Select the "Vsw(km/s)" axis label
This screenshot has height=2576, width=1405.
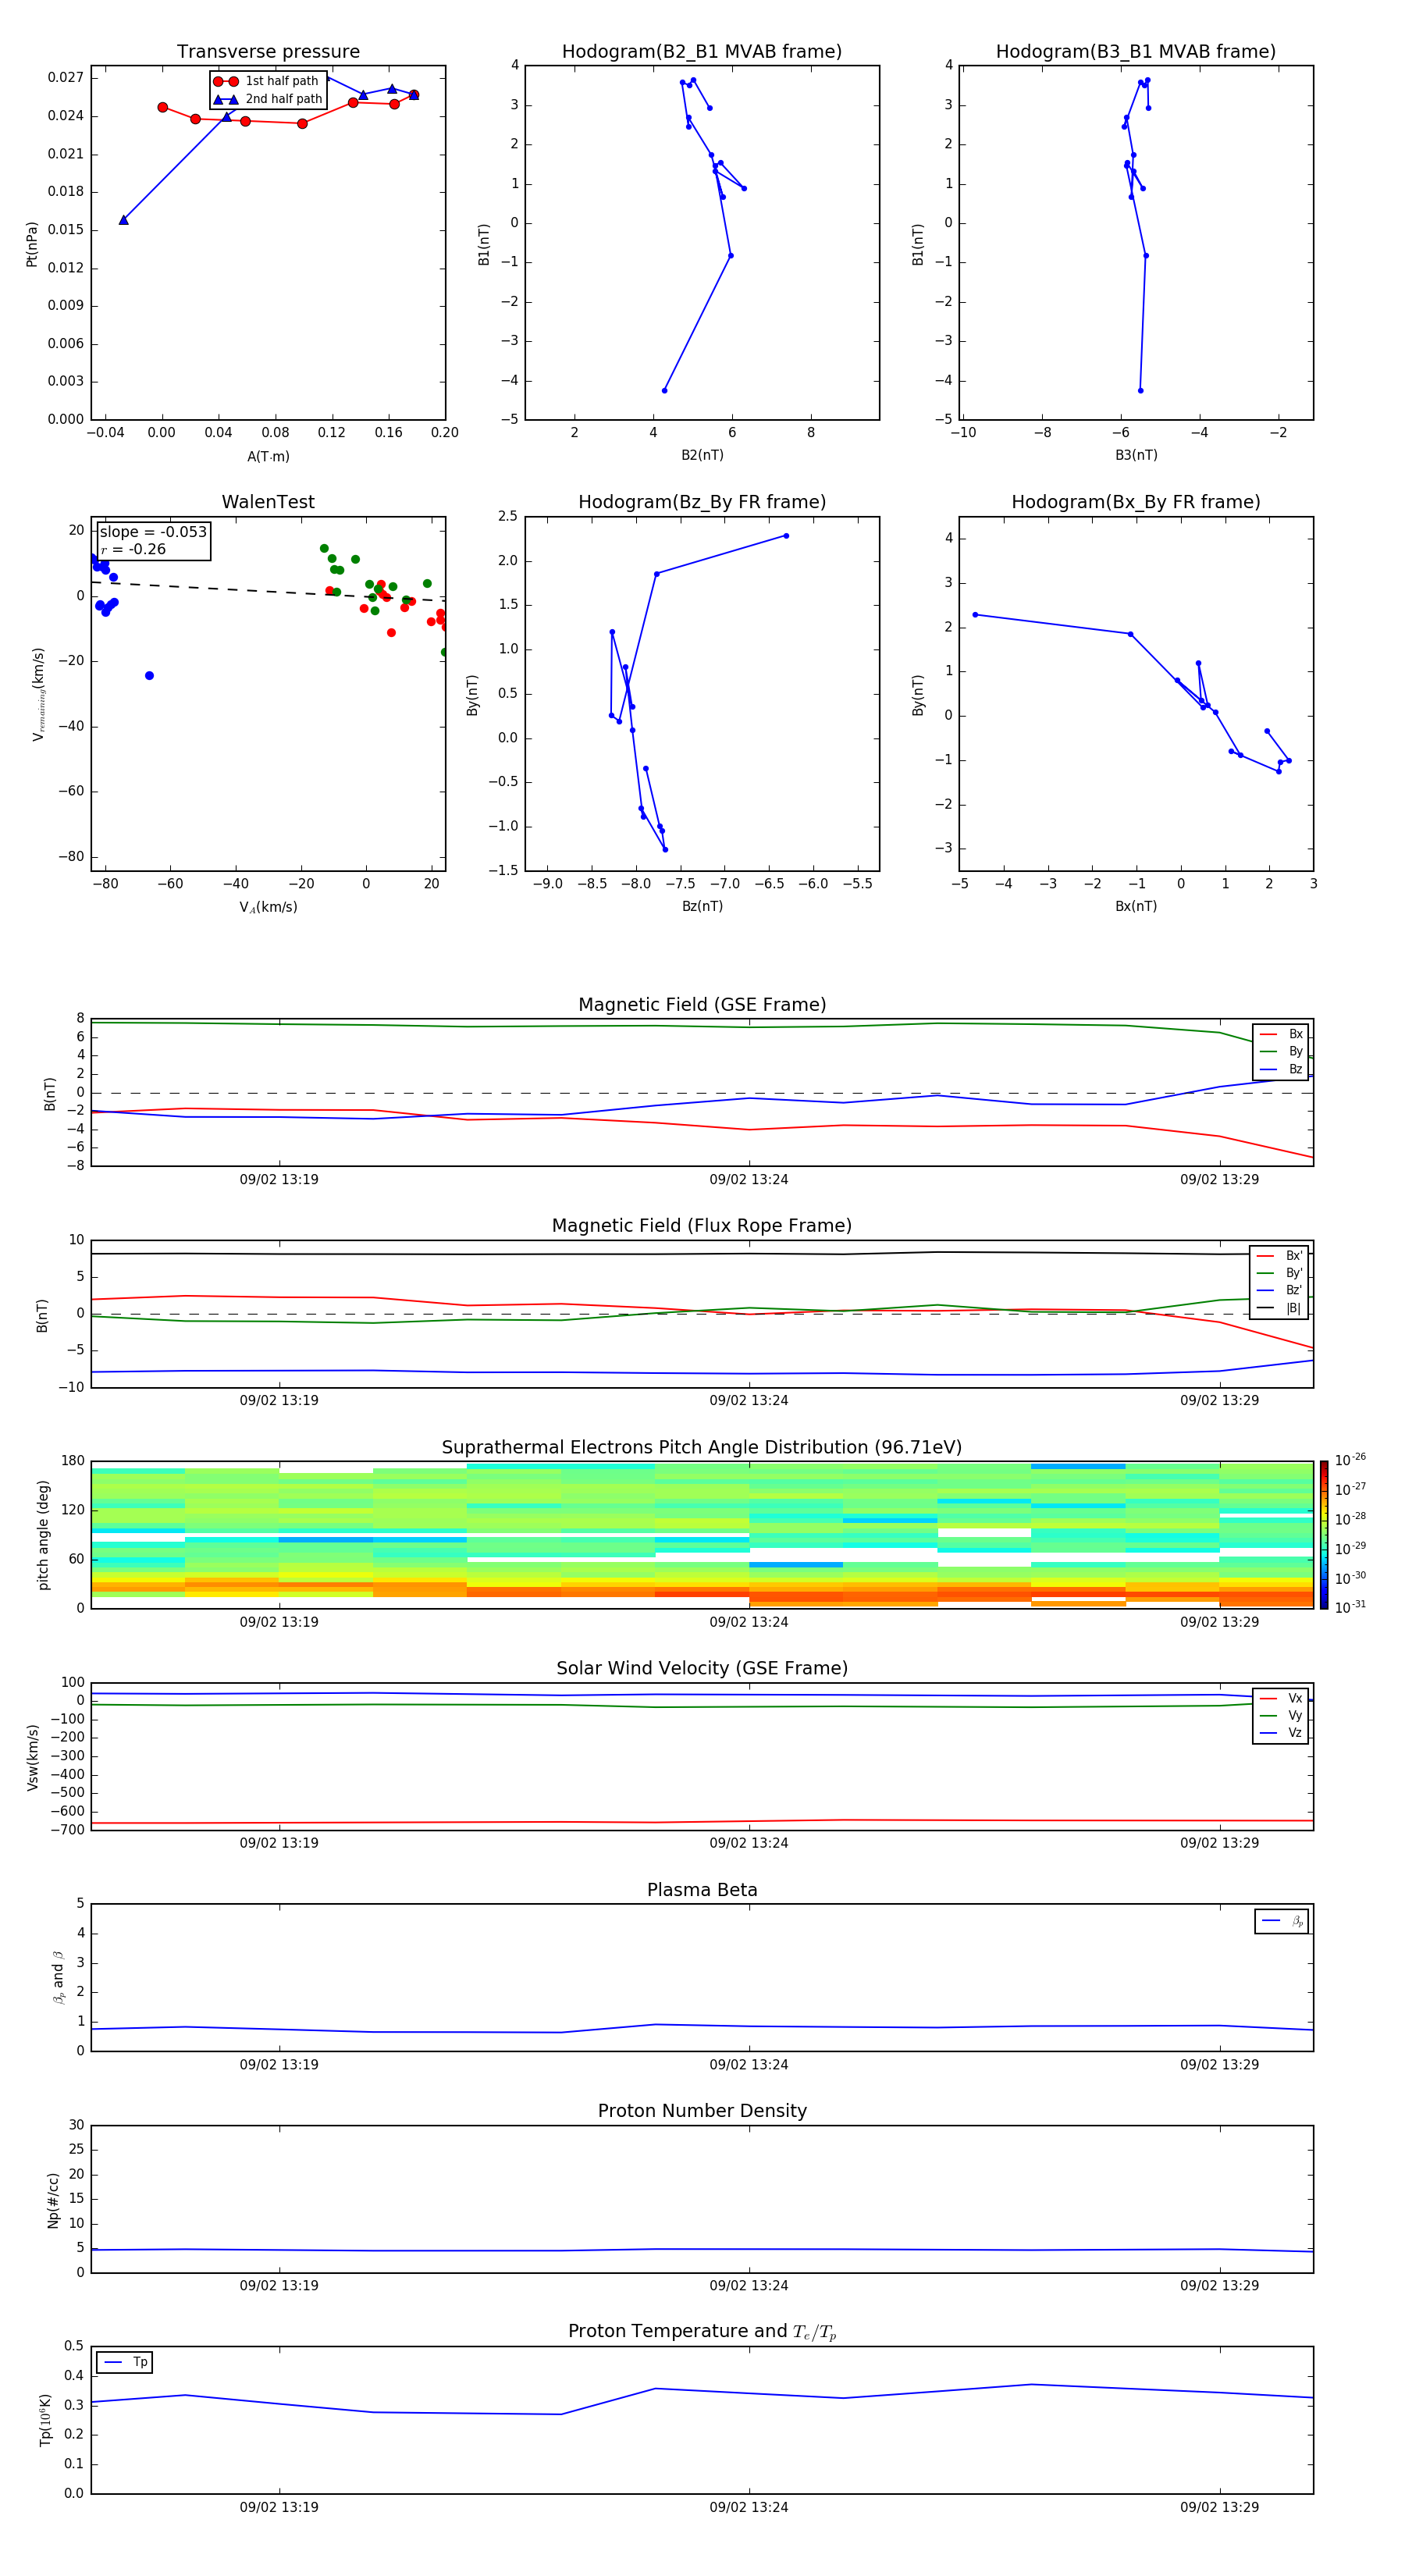click(x=32, y=1757)
